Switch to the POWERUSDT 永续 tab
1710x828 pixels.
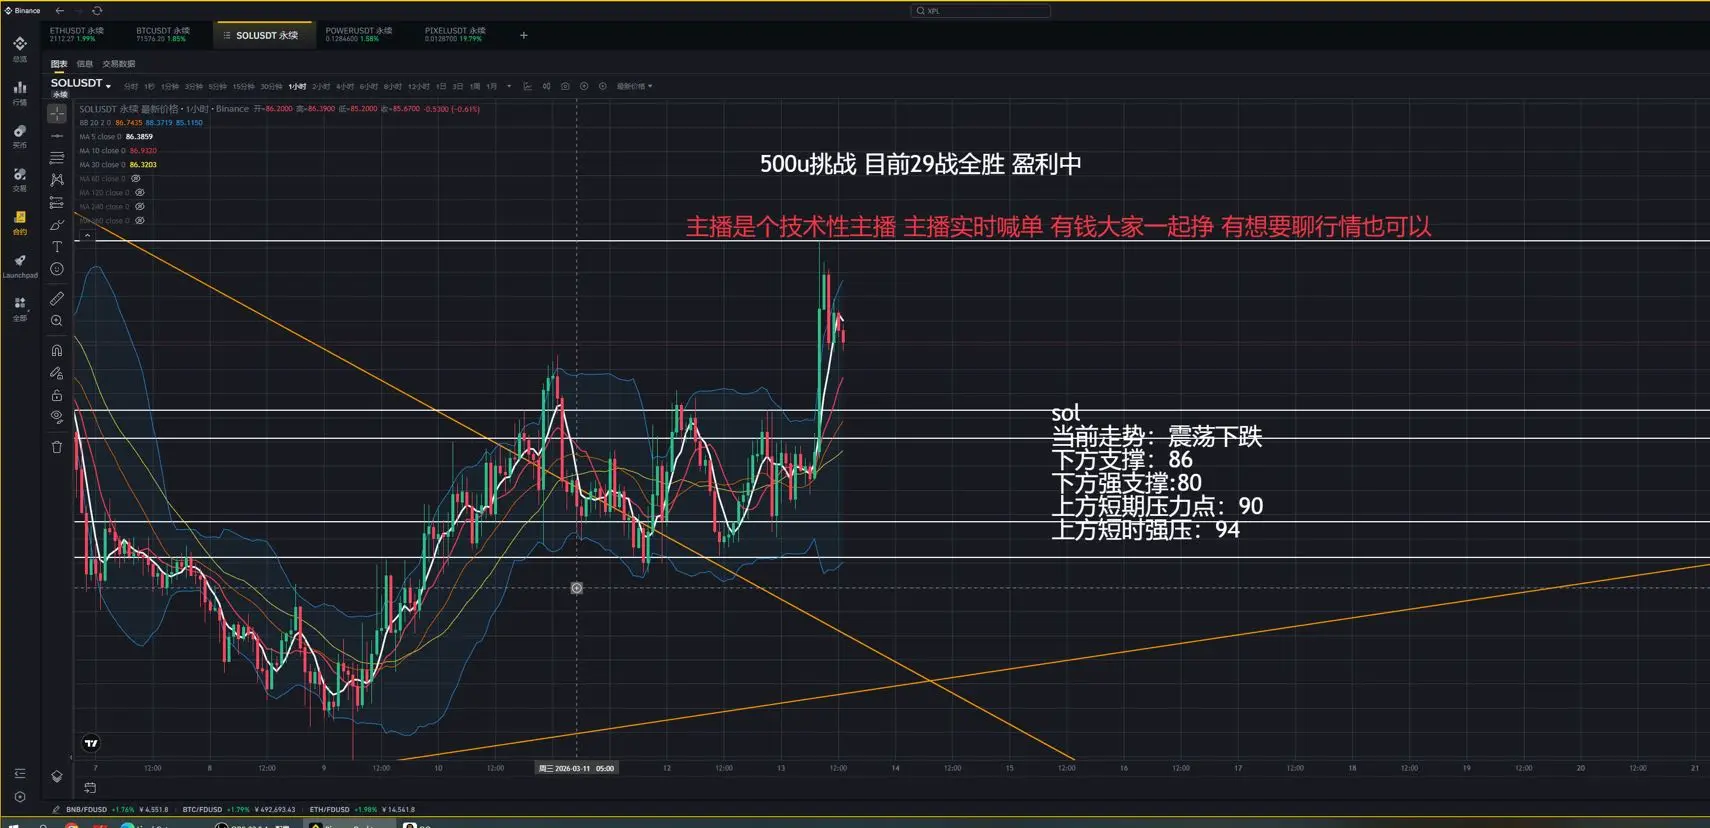point(359,34)
